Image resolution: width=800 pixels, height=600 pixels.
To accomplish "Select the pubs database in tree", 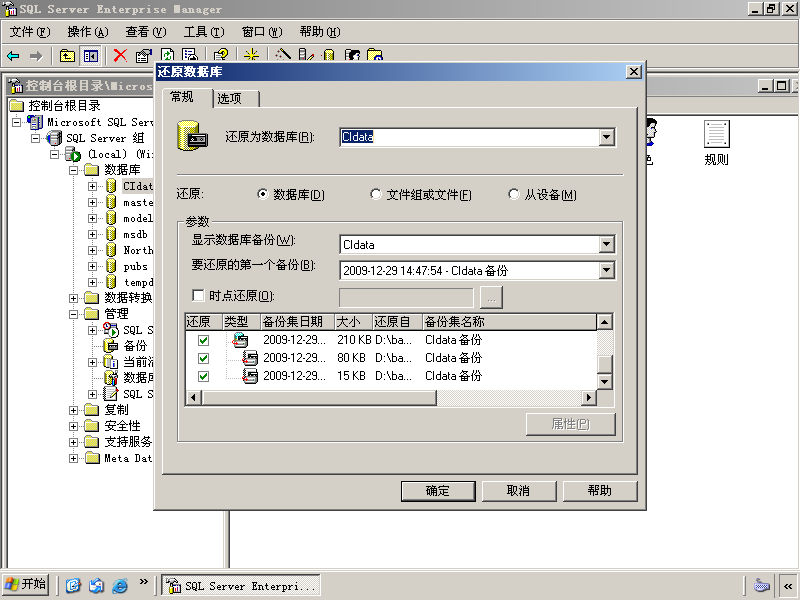I will [135, 266].
